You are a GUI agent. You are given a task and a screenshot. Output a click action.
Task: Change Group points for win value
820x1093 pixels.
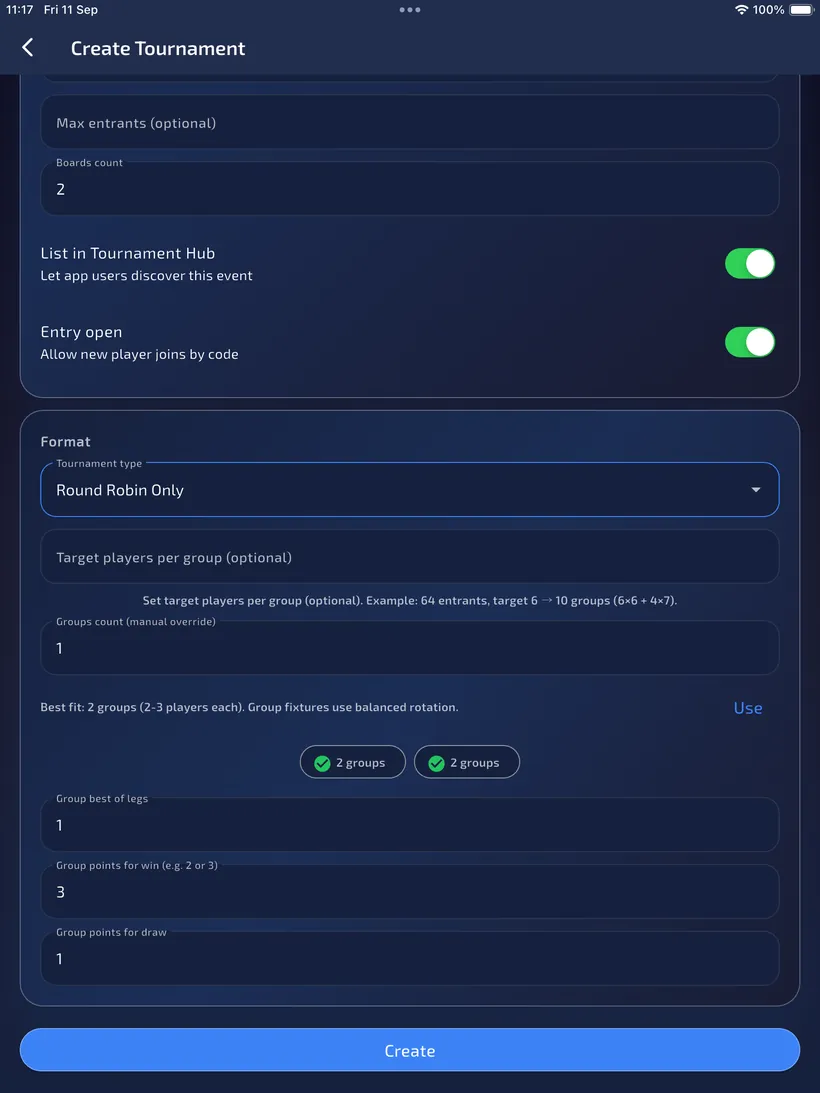tap(410, 892)
